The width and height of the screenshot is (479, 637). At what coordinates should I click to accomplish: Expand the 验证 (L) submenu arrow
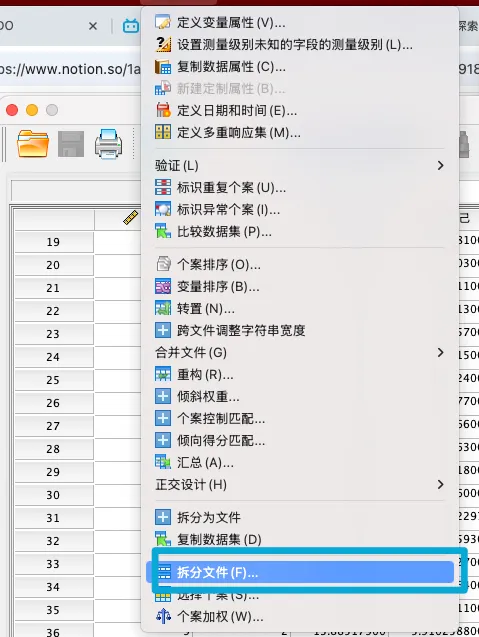(x=440, y=165)
